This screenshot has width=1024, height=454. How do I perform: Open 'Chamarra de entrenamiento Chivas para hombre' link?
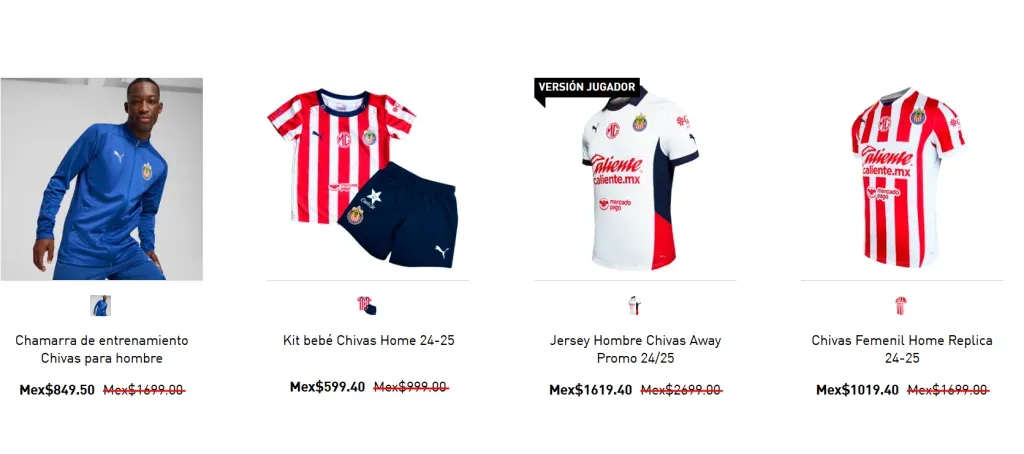pos(101,349)
